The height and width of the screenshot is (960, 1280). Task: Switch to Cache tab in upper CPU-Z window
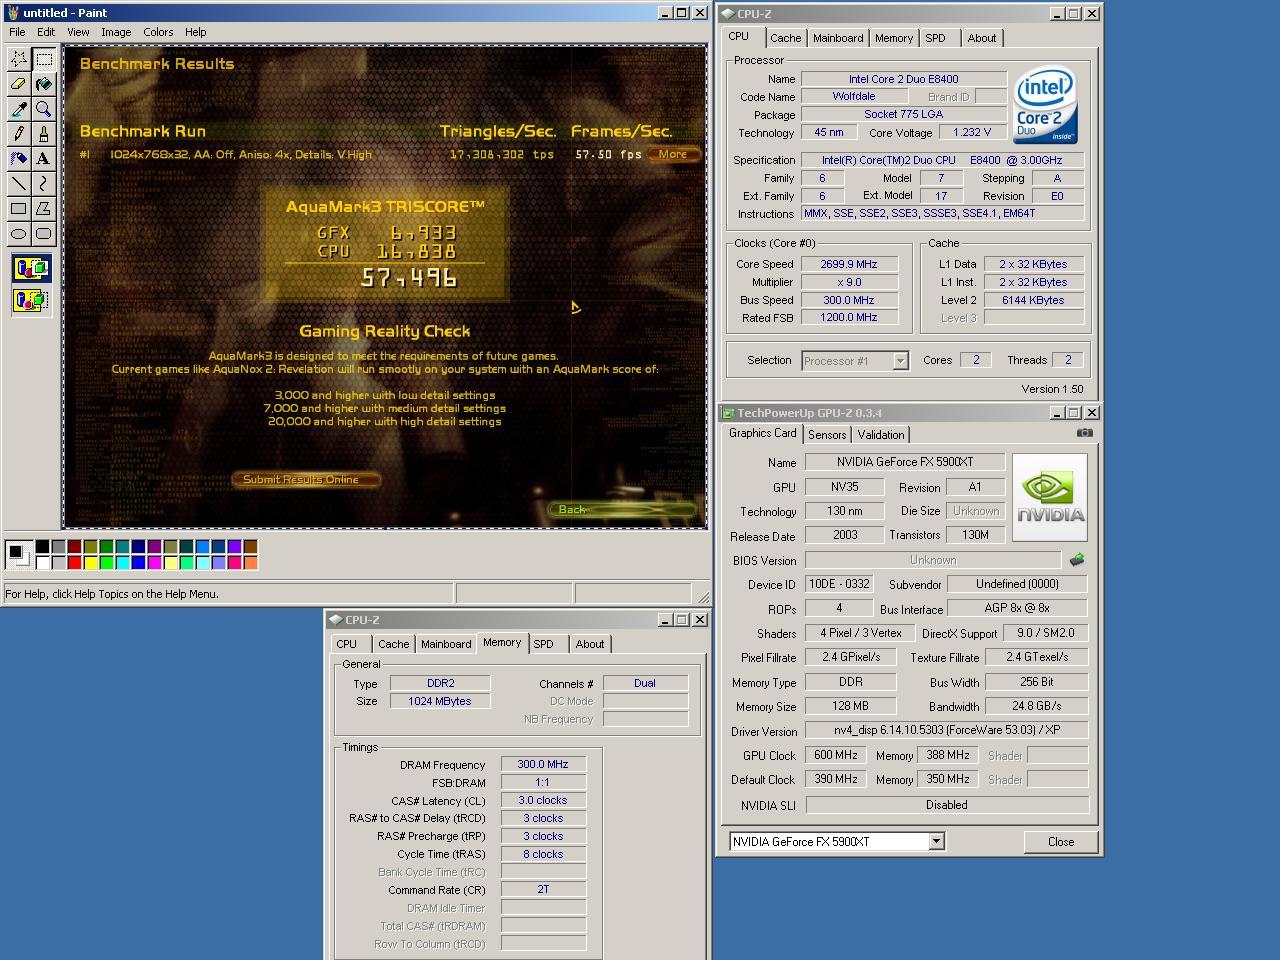(785, 38)
